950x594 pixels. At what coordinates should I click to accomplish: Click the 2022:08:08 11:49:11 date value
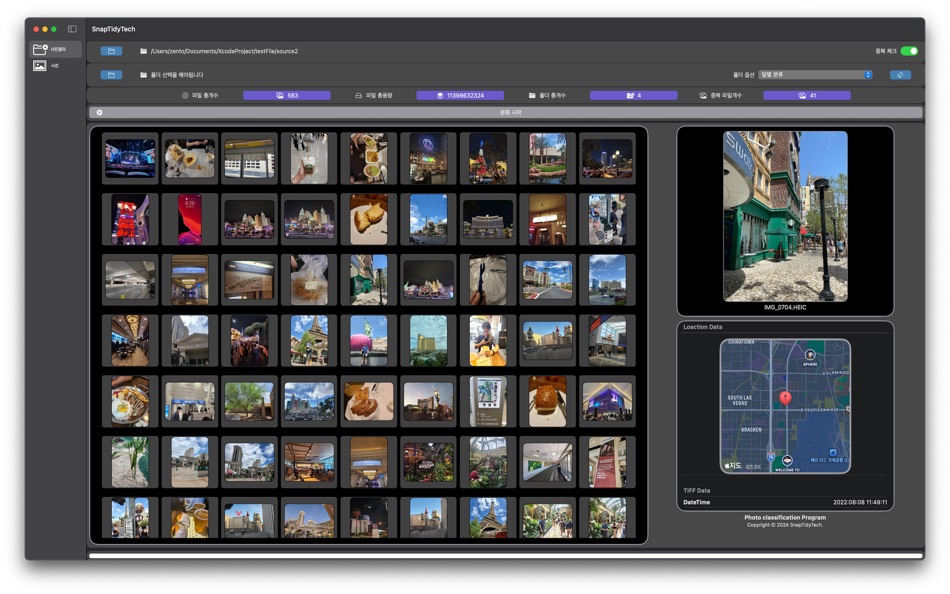(860, 502)
